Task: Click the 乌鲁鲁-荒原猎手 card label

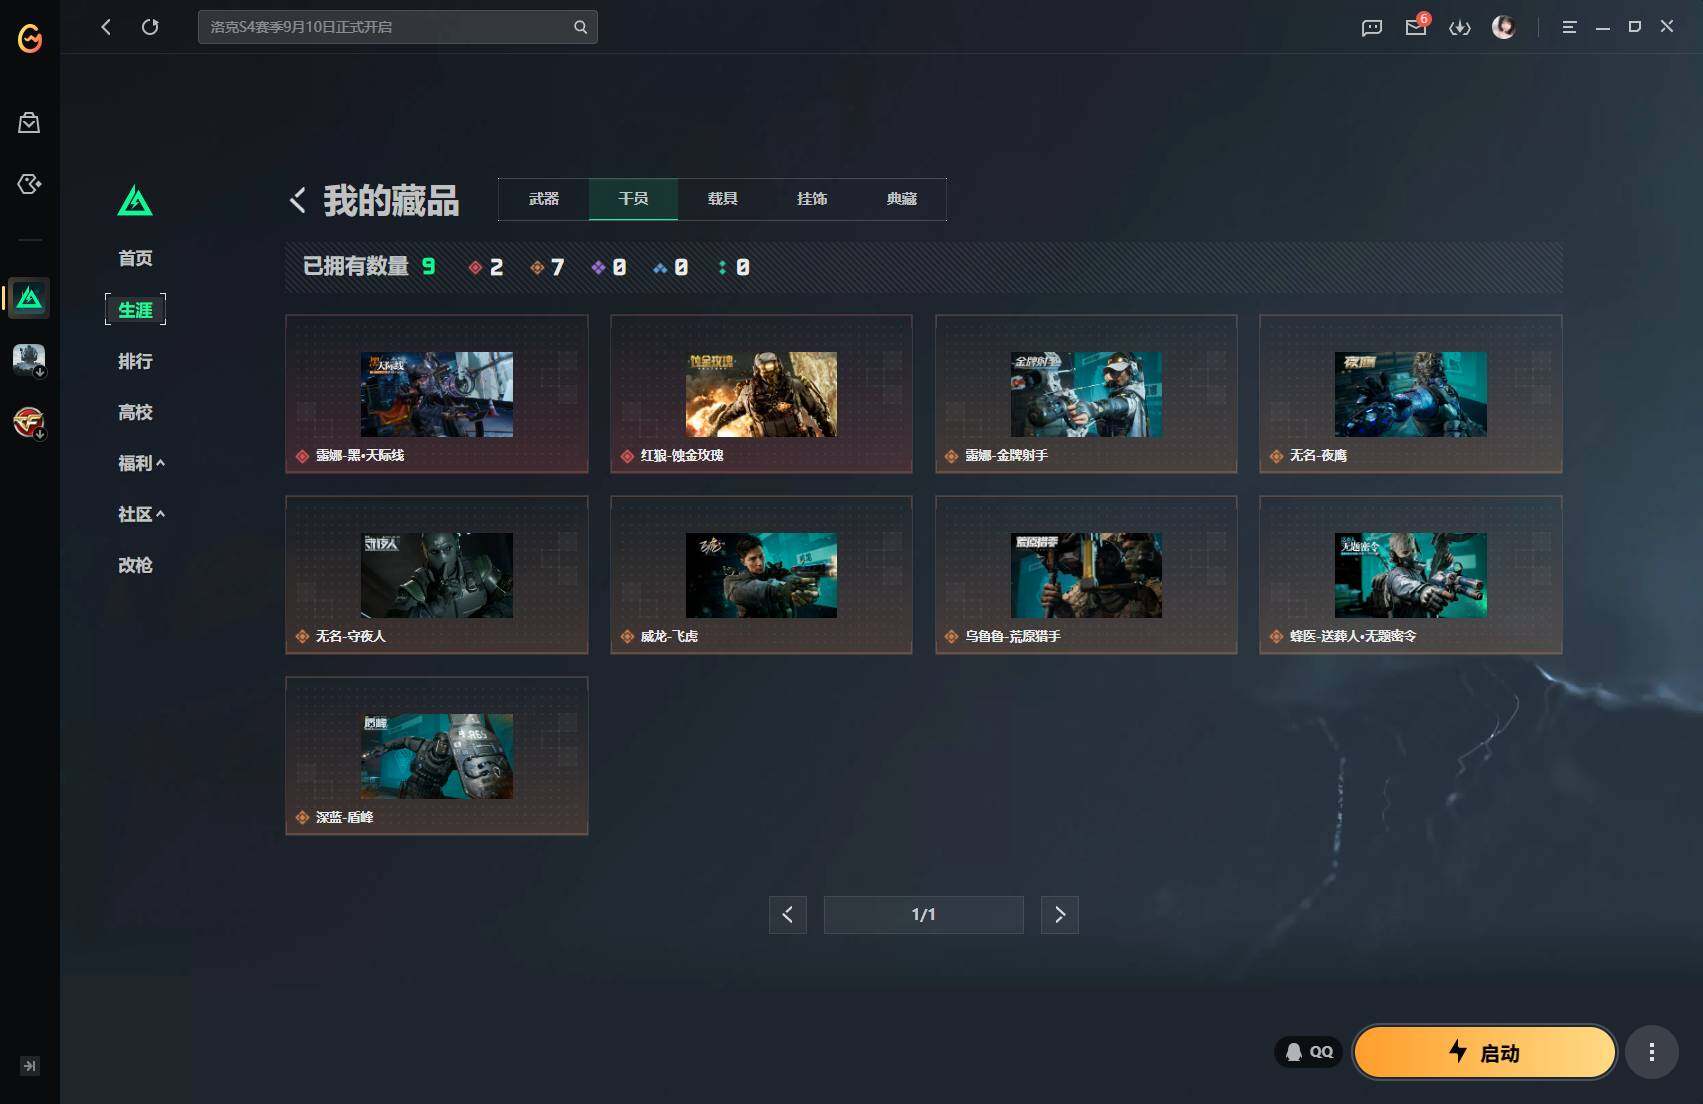Action: [x=1012, y=636]
